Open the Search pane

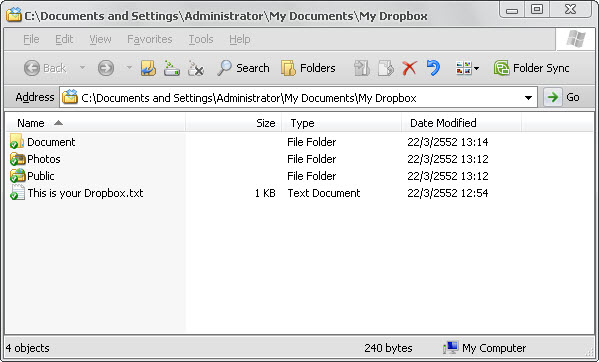tap(243, 68)
